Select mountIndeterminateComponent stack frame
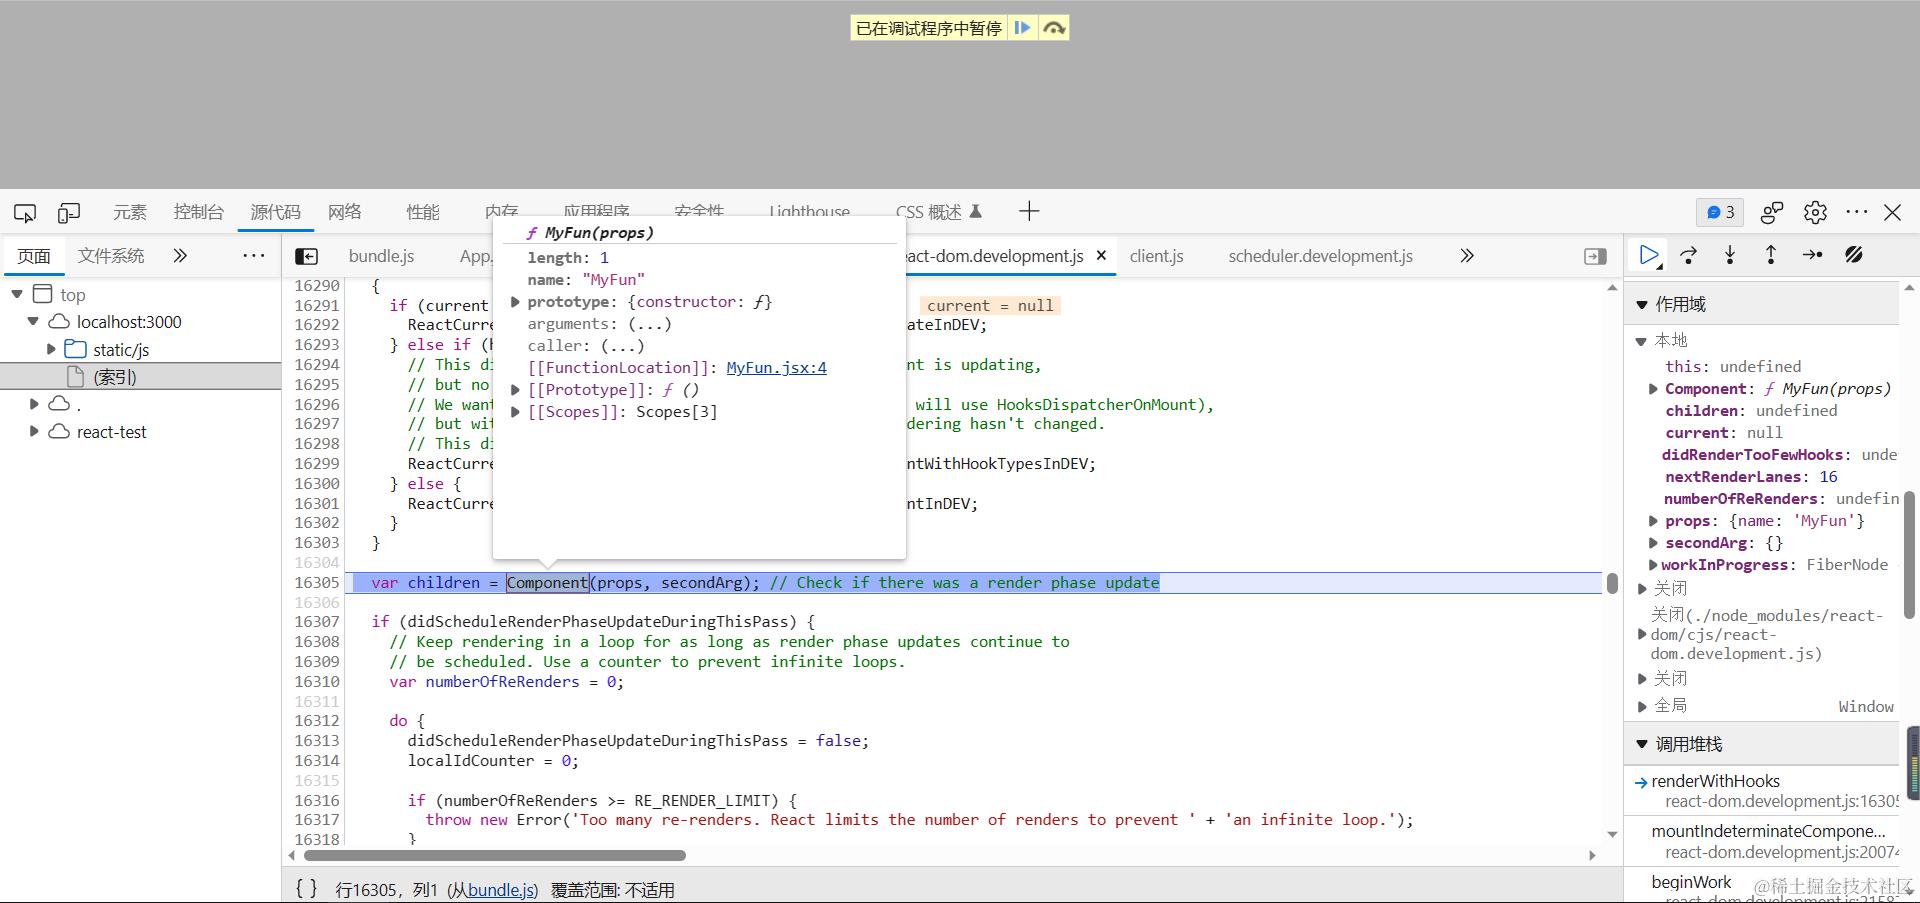 pyautogui.click(x=1762, y=841)
